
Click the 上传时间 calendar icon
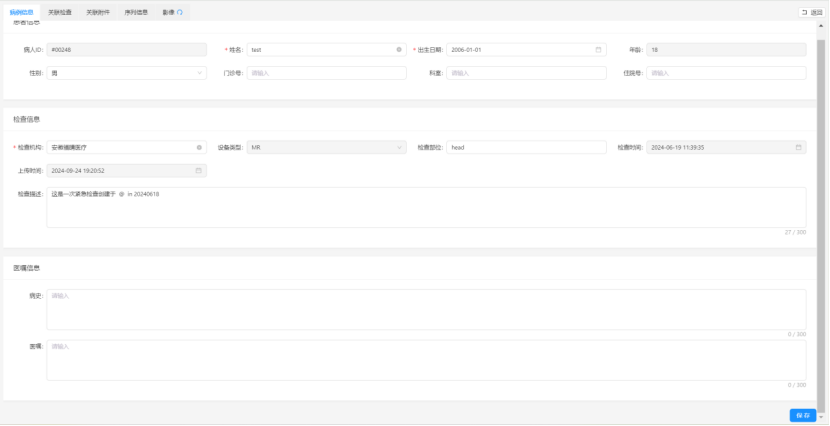[199, 171]
